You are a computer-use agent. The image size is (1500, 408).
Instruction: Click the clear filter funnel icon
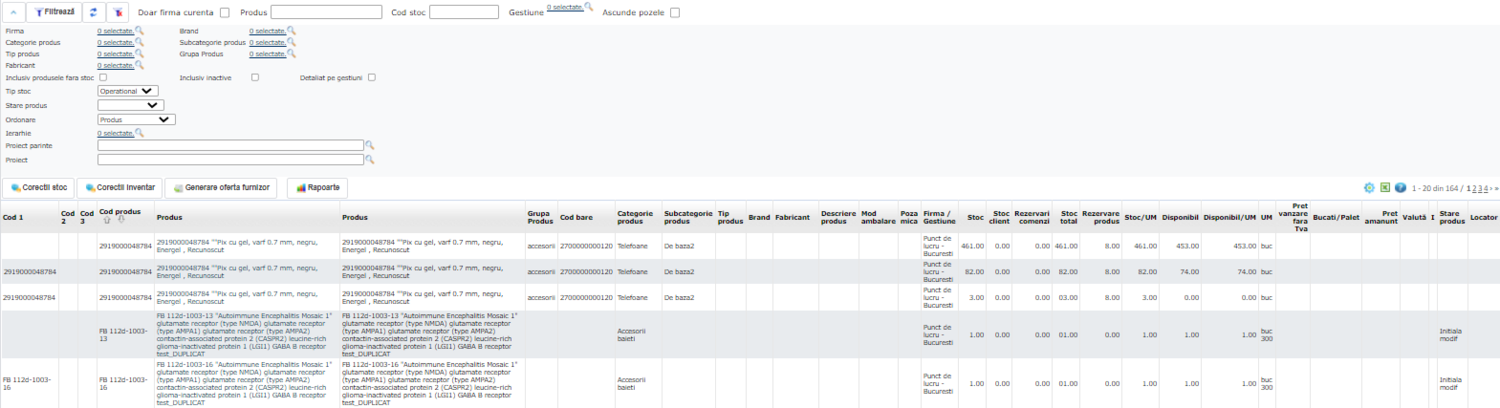[x=117, y=12]
